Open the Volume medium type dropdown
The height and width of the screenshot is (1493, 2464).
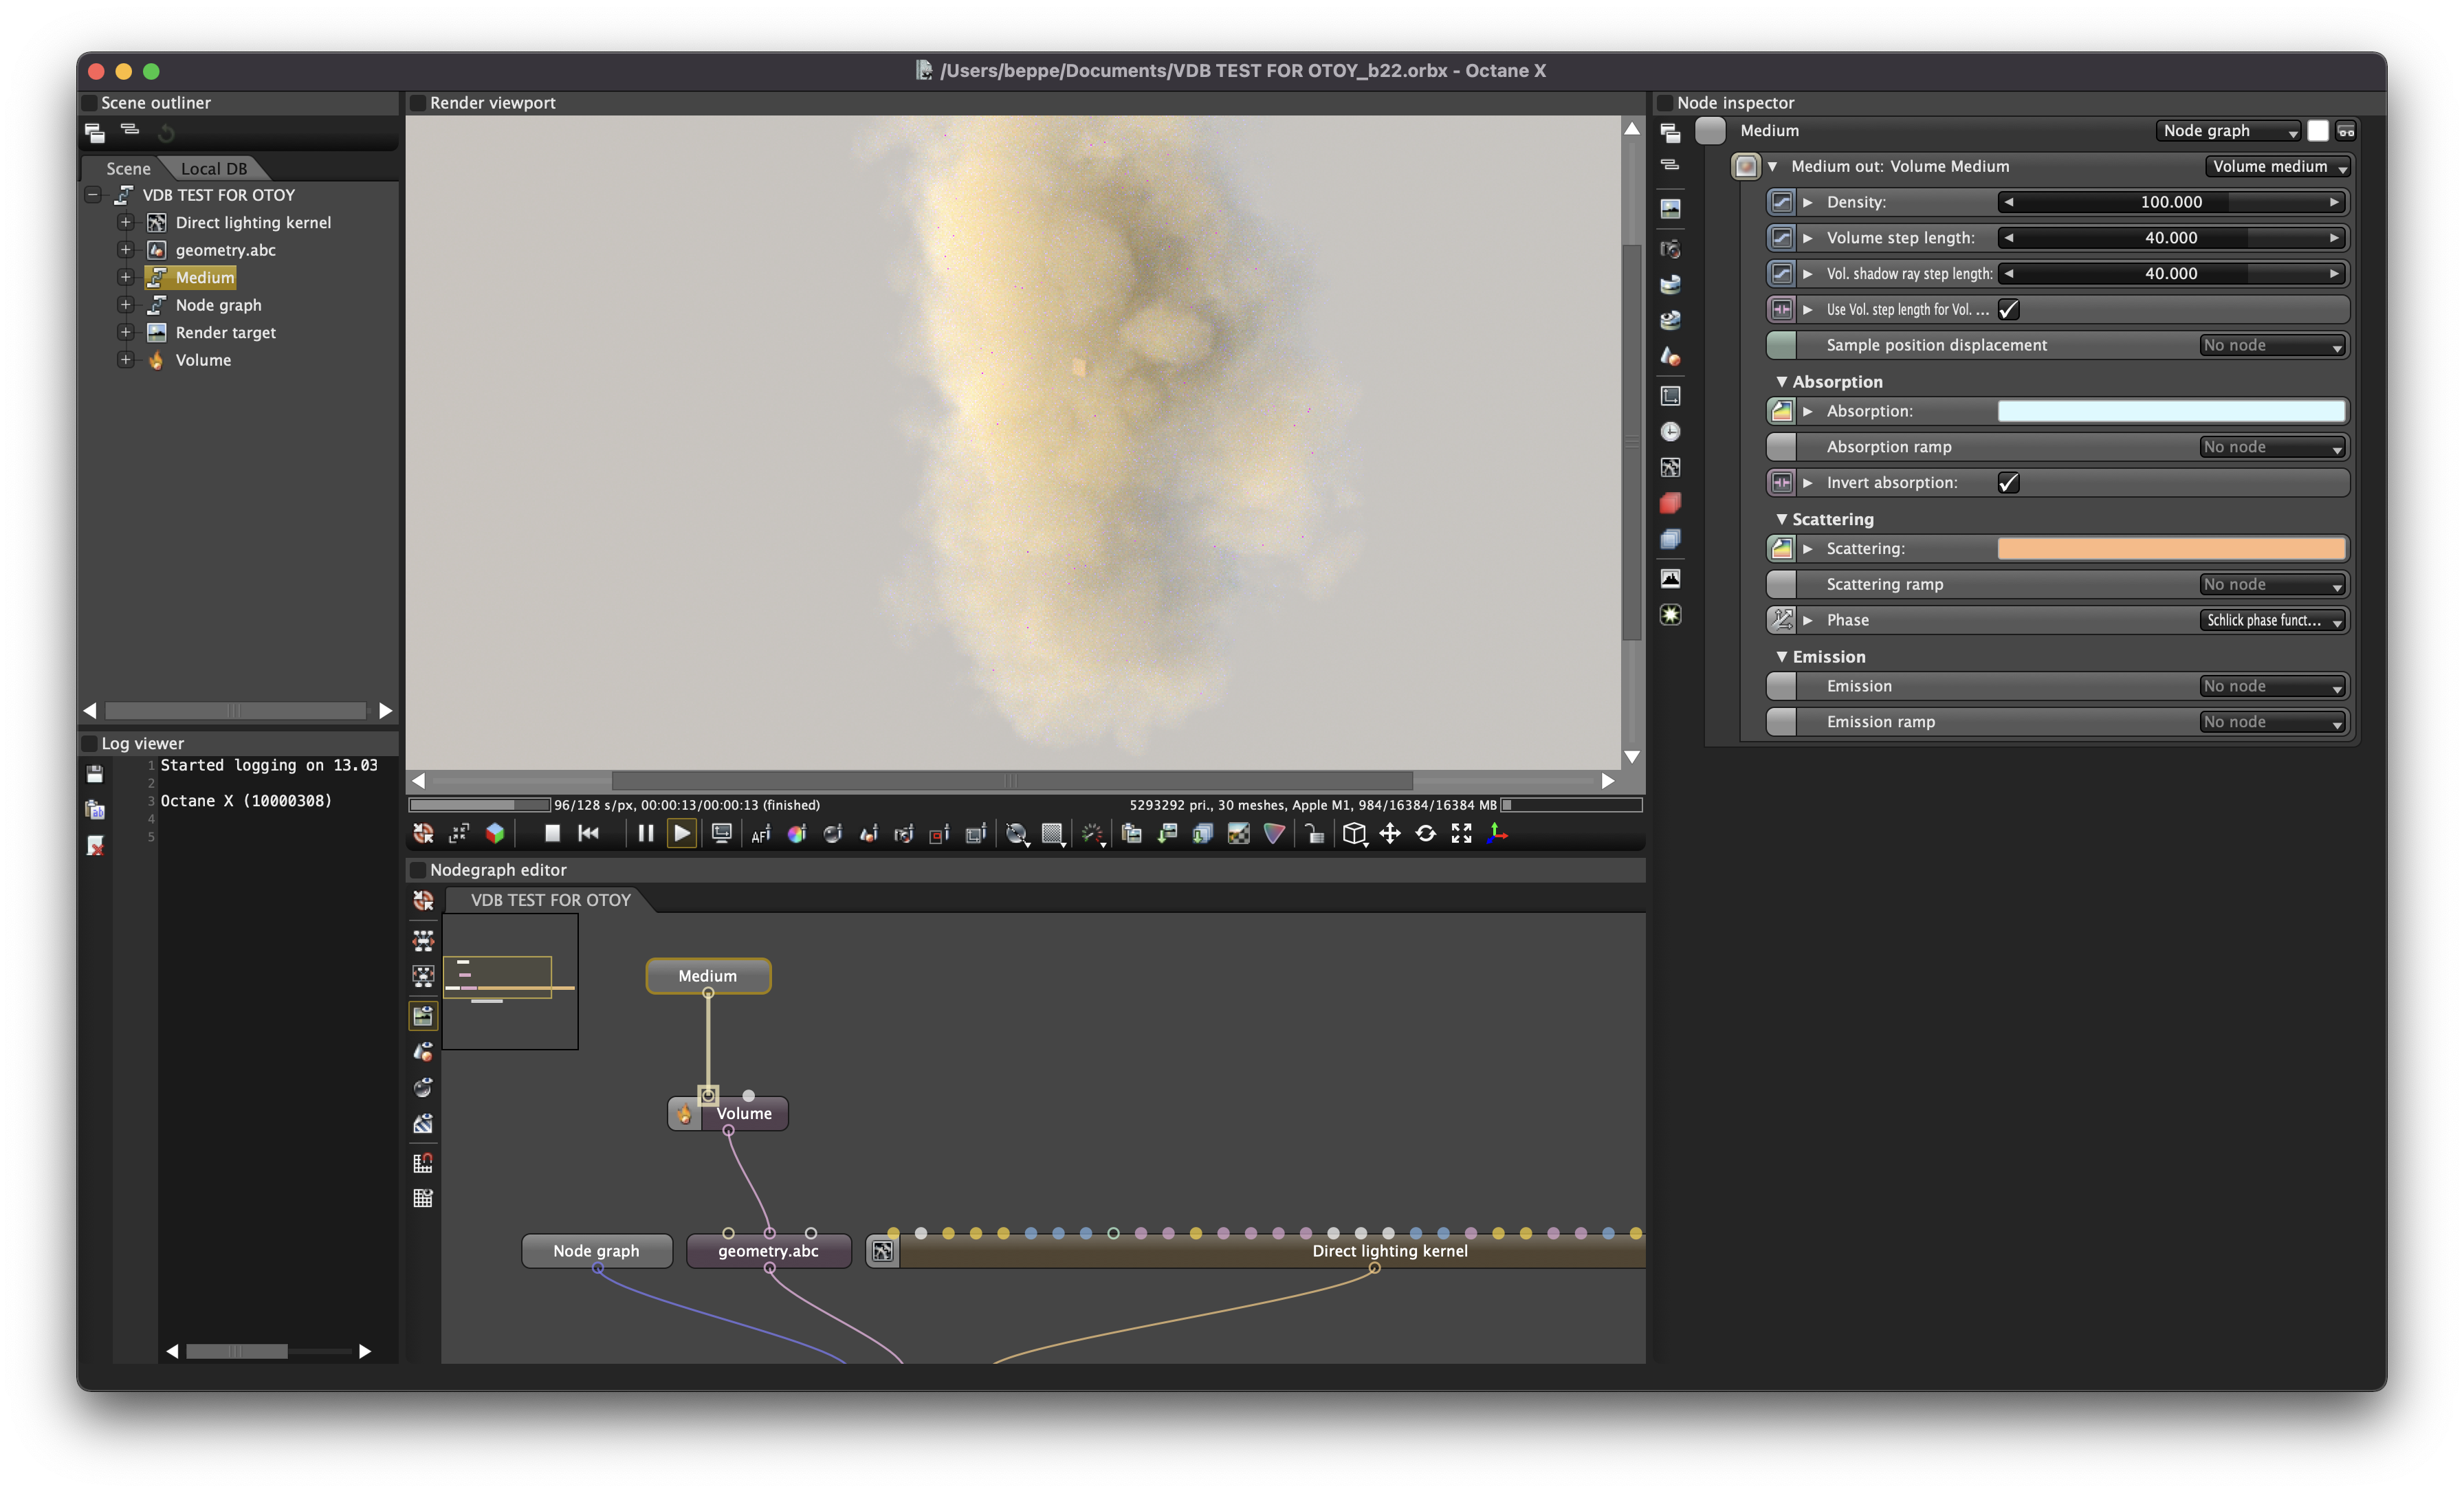pos(2277,167)
